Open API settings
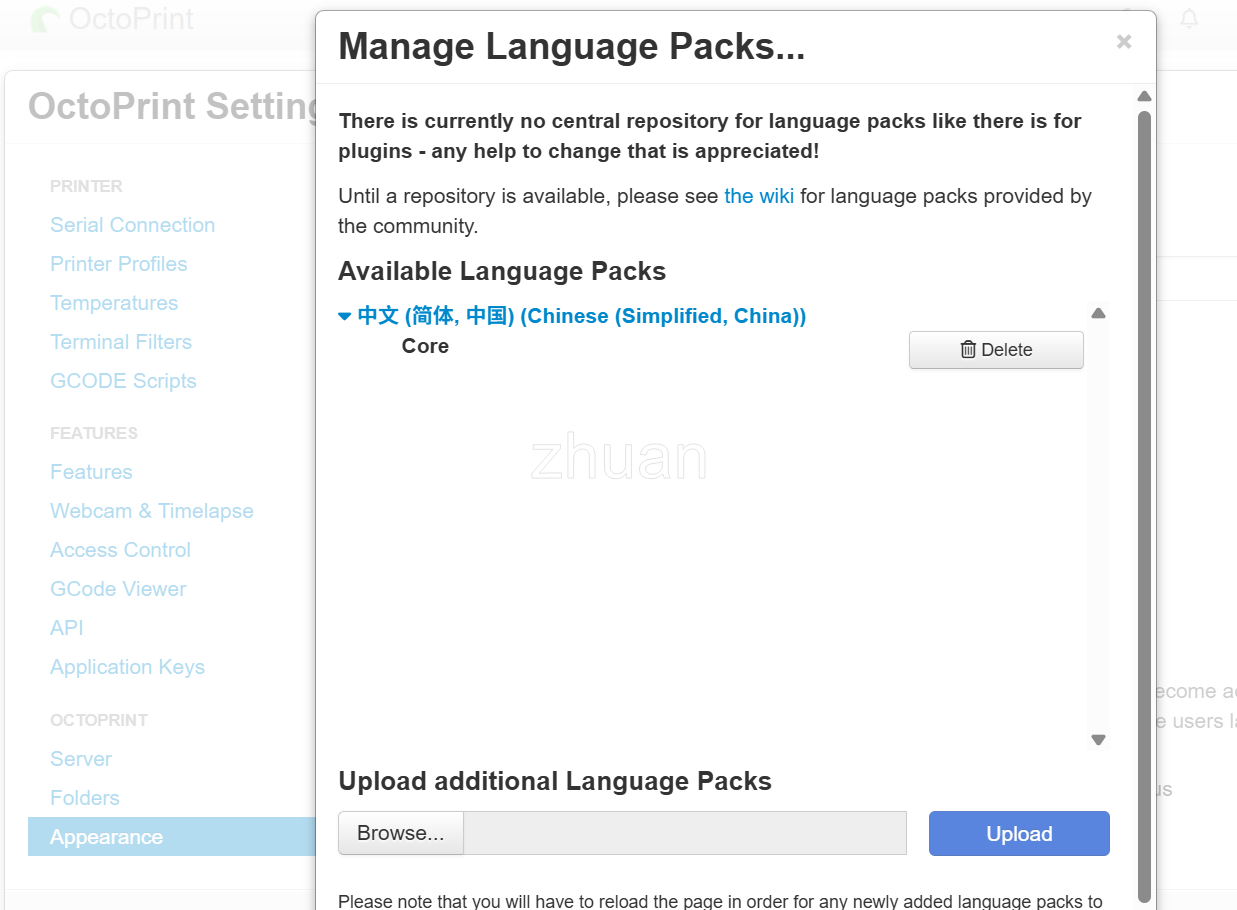The width and height of the screenshot is (1237, 910). tap(67, 628)
